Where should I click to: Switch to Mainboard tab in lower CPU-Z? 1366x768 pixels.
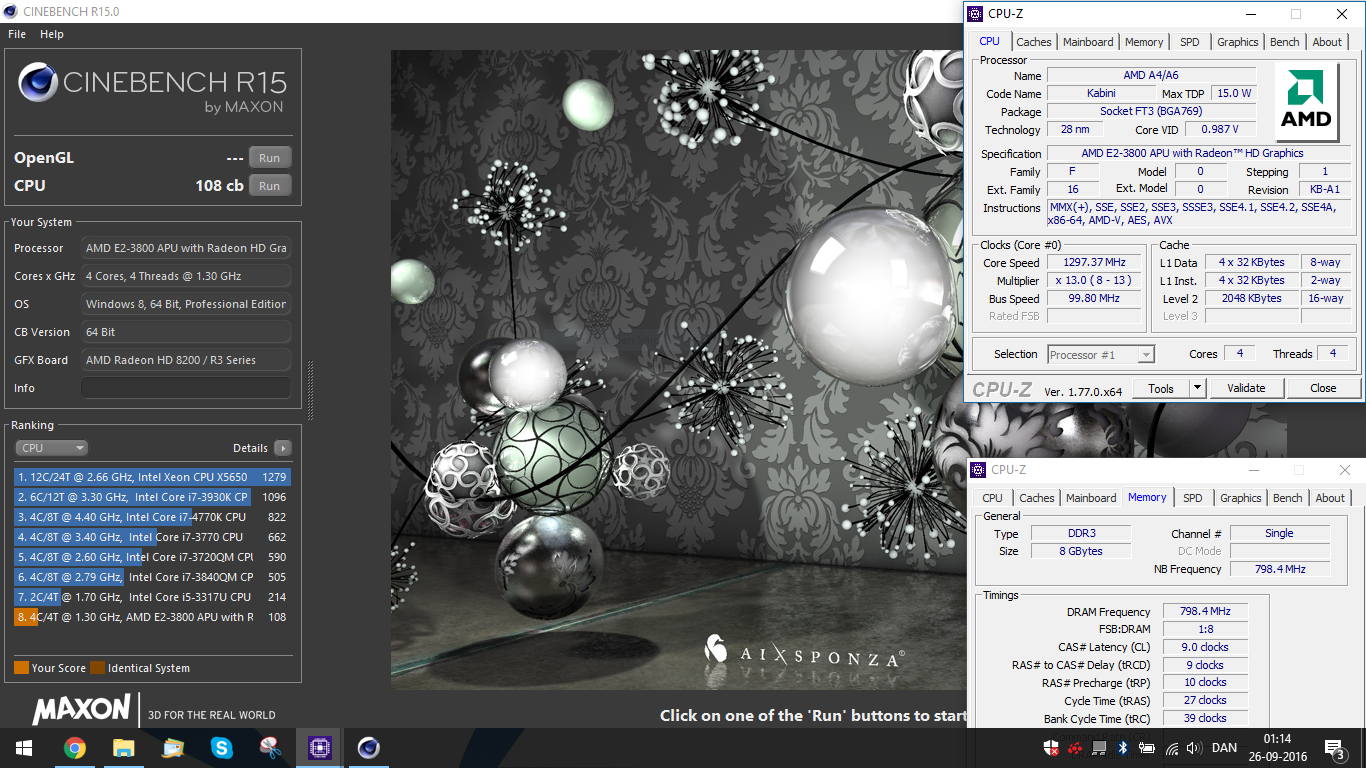(x=1091, y=498)
